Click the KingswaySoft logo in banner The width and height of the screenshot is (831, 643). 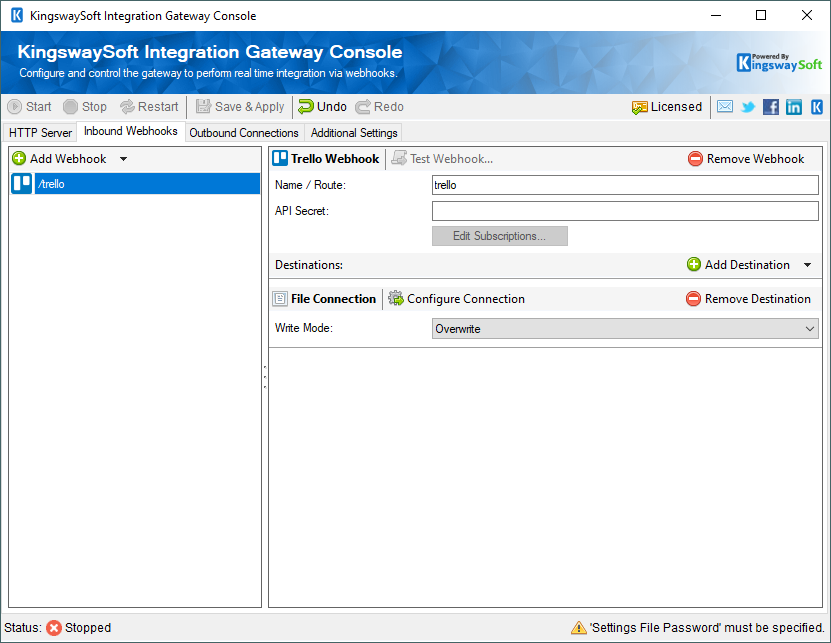[779, 62]
